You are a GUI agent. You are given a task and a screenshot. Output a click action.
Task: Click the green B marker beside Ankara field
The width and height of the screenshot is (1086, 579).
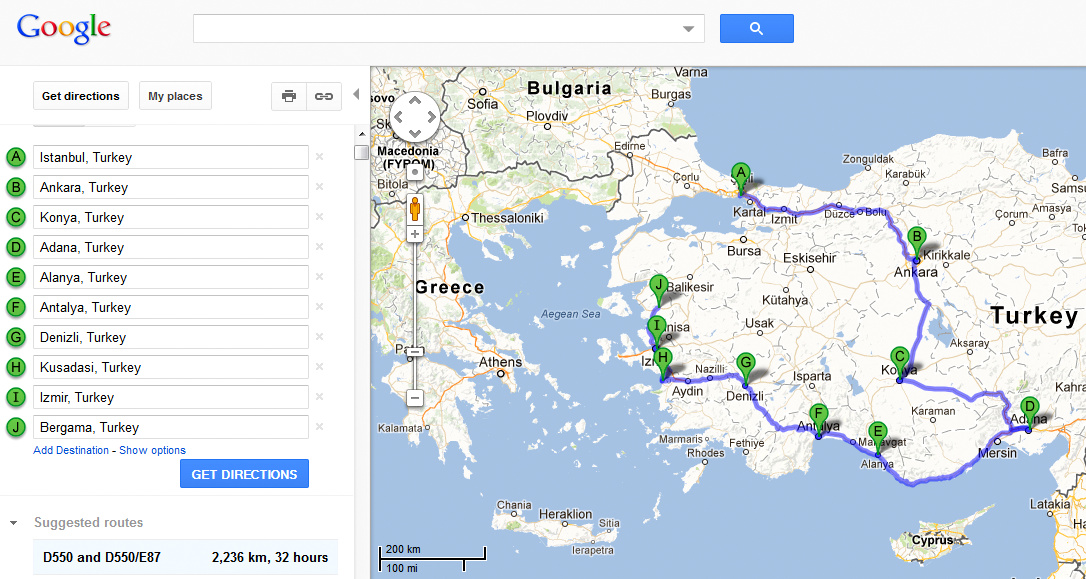15,187
